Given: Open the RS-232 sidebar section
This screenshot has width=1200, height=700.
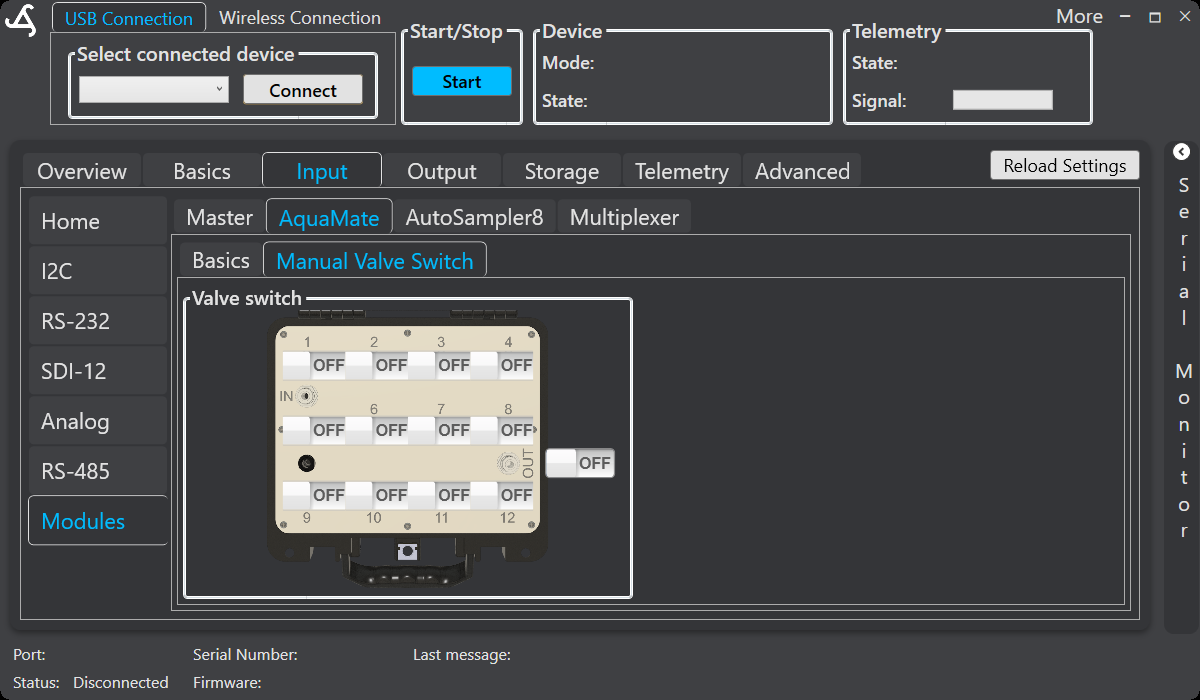Looking at the screenshot, I should pos(97,321).
